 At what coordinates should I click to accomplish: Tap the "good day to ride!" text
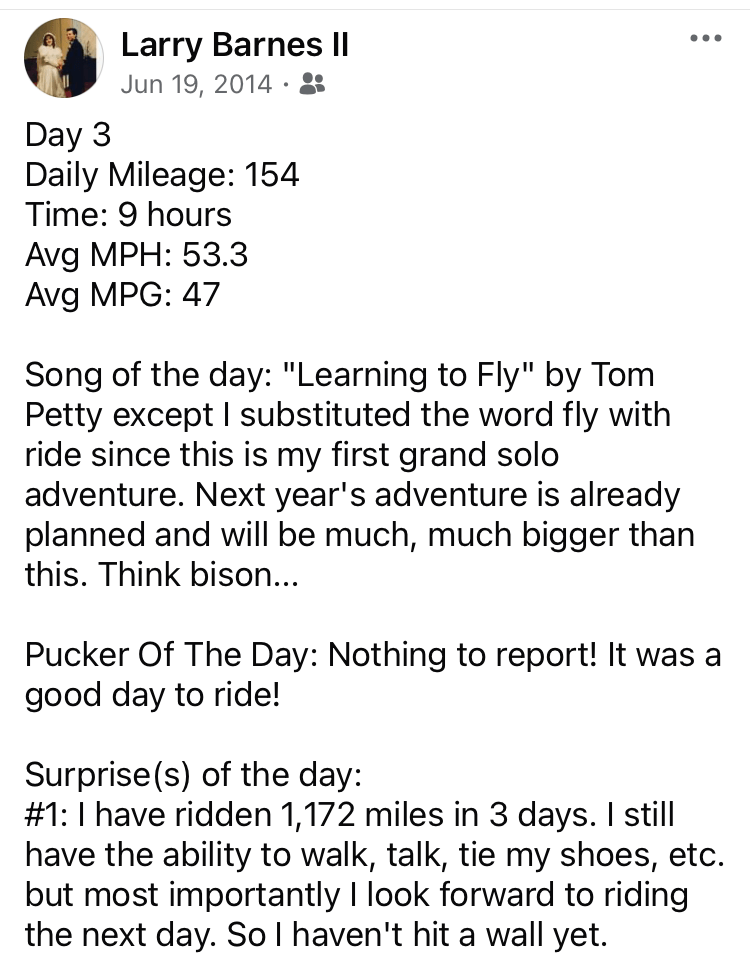(152, 695)
